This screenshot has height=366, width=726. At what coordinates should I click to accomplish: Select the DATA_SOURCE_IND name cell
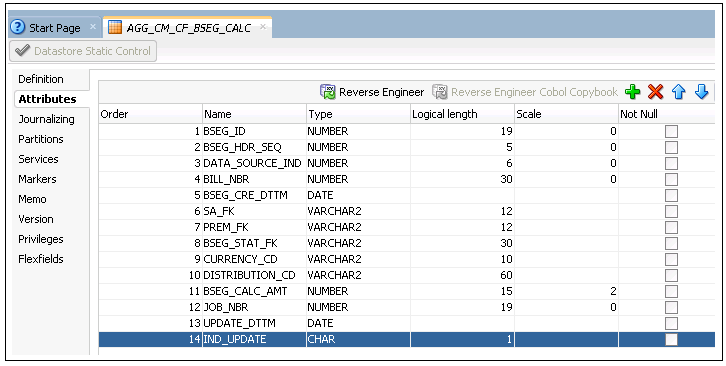click(x=254, y=164)
